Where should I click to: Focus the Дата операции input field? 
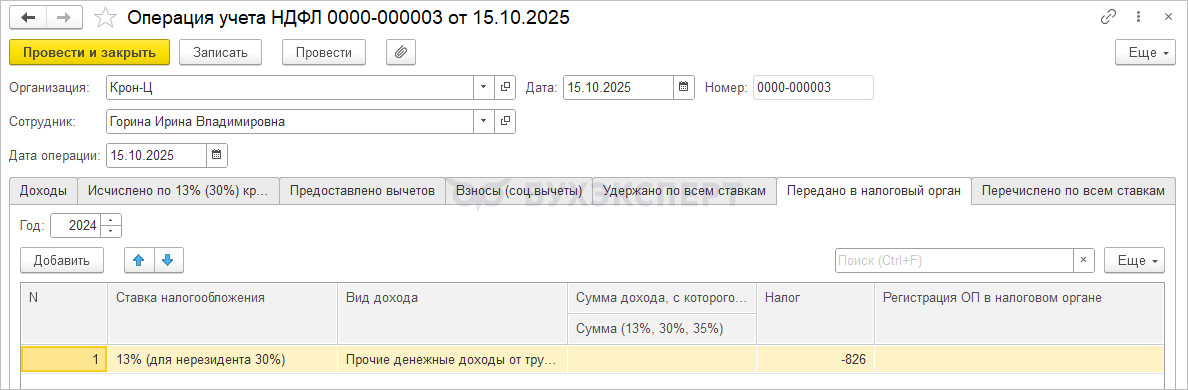pos(156,155)
